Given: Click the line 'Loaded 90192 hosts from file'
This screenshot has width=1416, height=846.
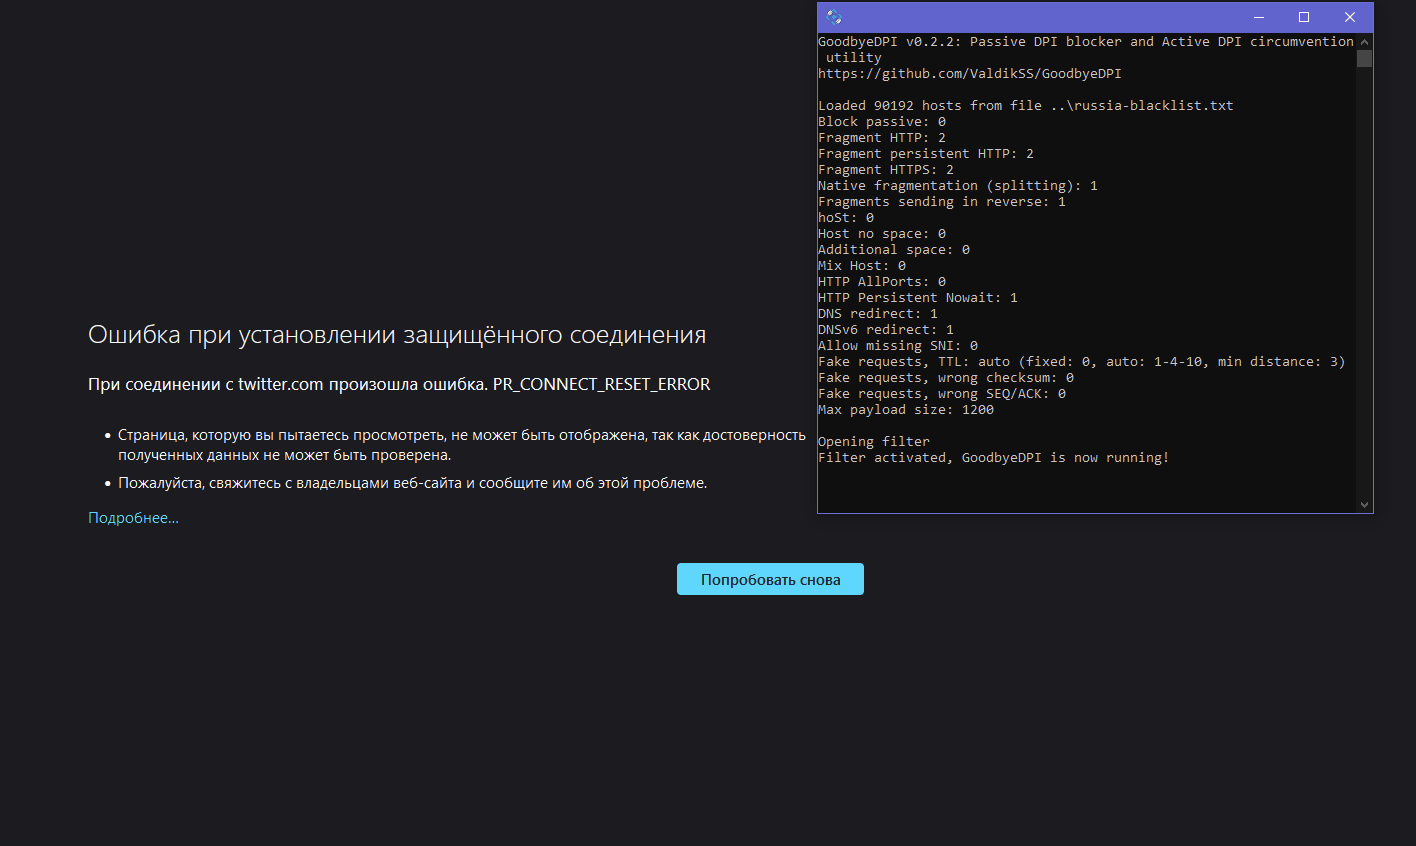Looking at the screenshot, I should [1026, 106].
